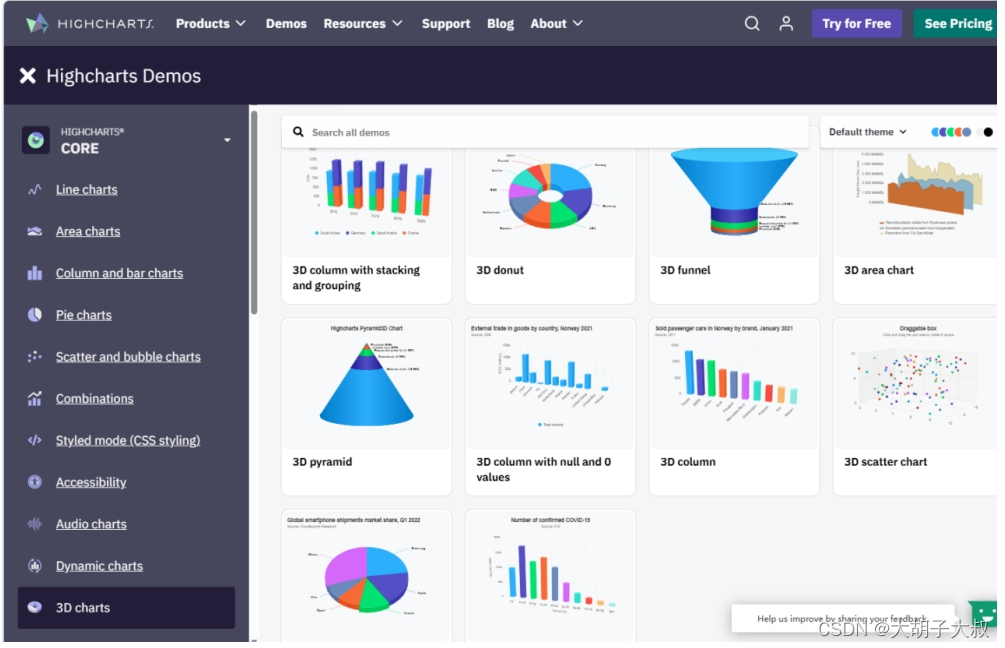The height and width of the screenshot is (648, 1005).
Task: Click the magnifier icon in demo search
Action: coord(298,132)
